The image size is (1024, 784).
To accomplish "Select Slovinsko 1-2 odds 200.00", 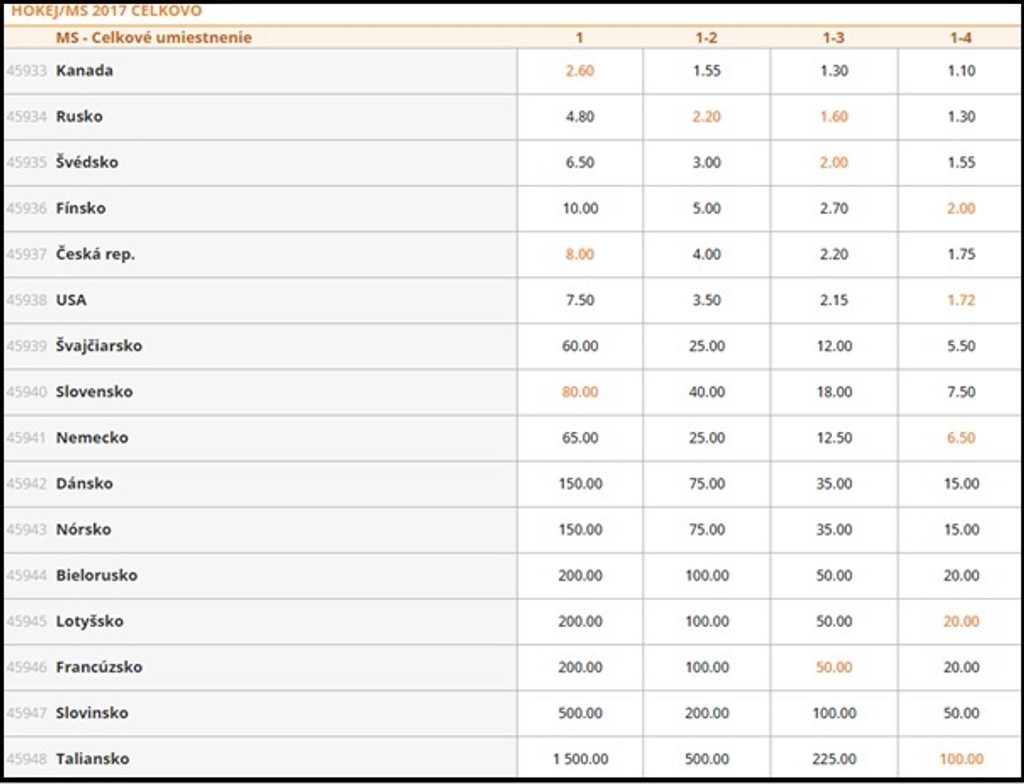I will click(x=706, y=713).
